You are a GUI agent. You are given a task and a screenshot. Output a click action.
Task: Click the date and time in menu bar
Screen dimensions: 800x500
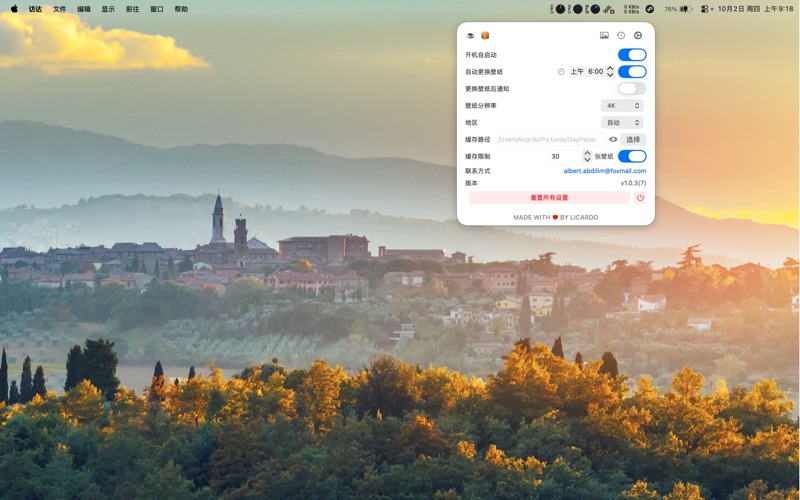pyautogui.click(x=755, y=9)
